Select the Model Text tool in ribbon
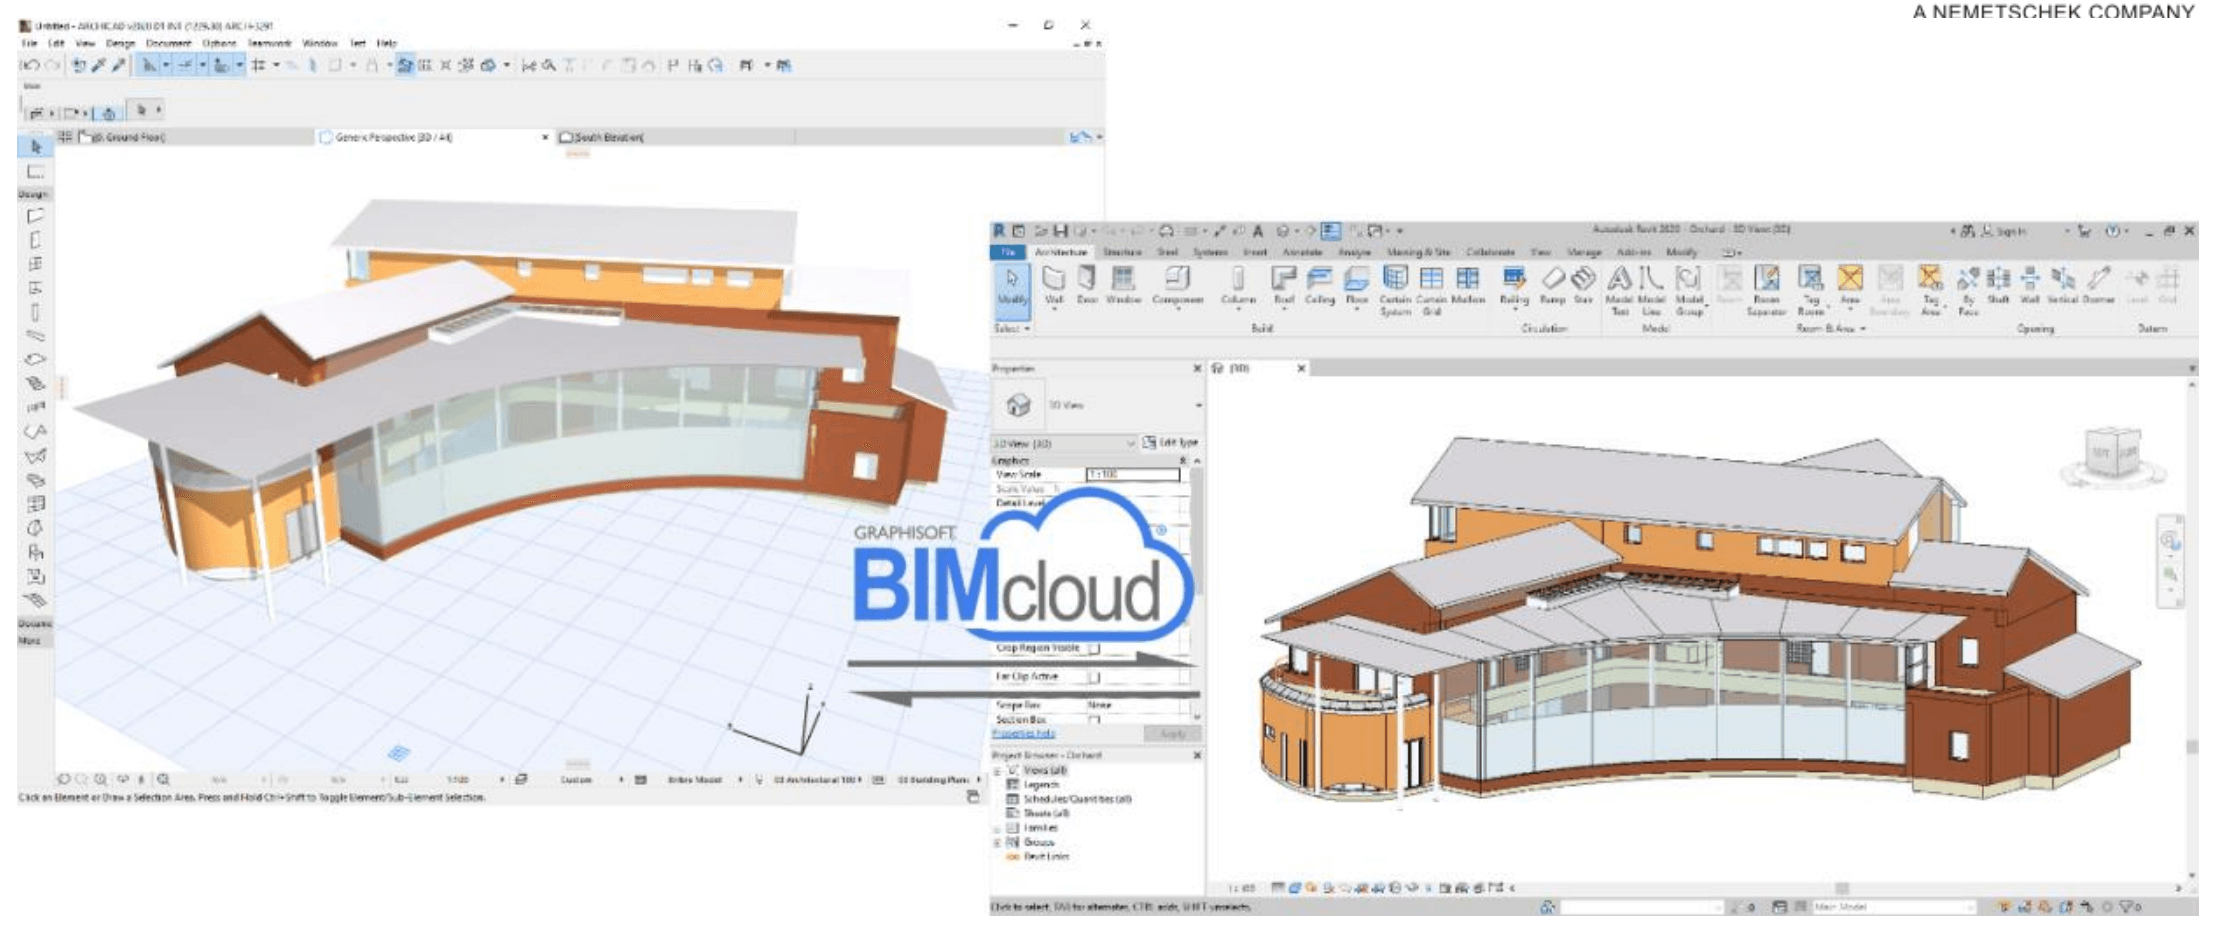The image size is (2228, 944). click(x=1619, y=283)
